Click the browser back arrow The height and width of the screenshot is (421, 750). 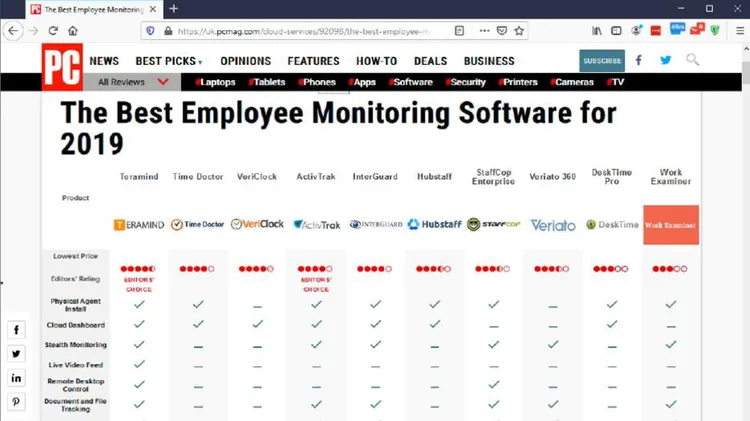coord(13,31)
